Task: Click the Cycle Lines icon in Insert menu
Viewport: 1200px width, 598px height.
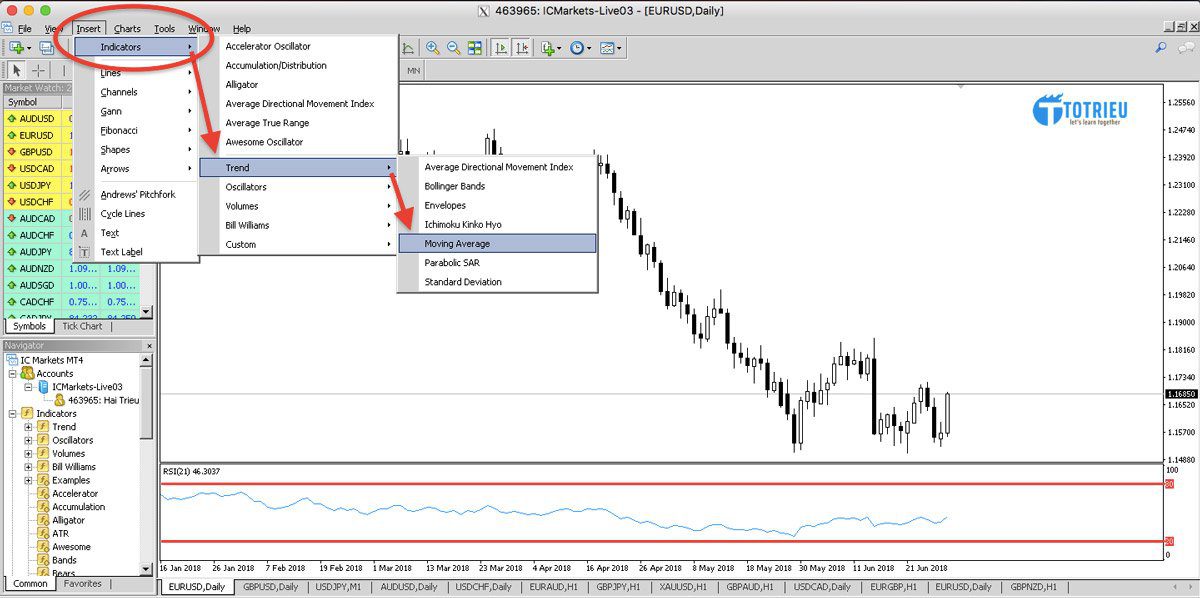Action: tap(85, 214)
